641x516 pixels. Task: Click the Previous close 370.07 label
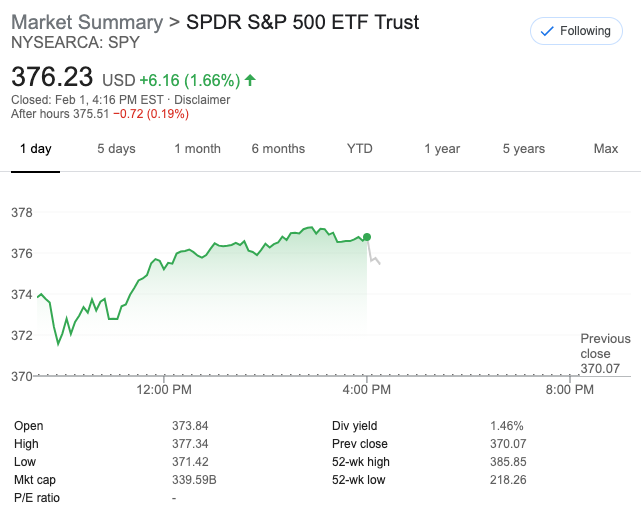coord(605,354)
